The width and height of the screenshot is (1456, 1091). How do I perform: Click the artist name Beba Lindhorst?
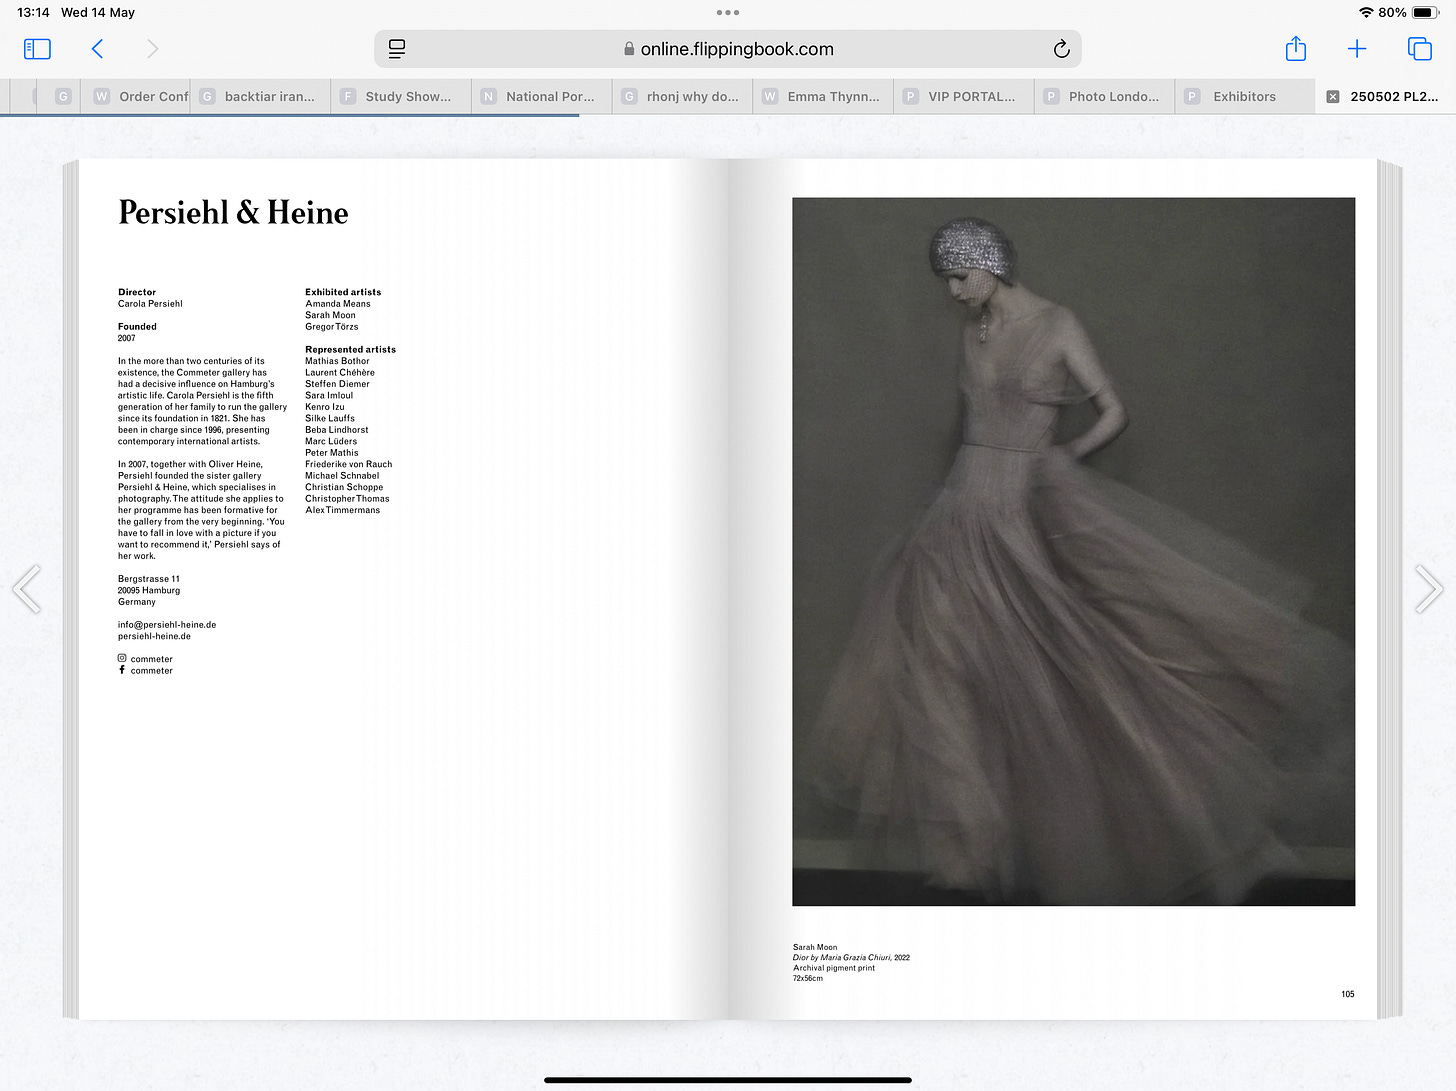(x=337, y=430)
